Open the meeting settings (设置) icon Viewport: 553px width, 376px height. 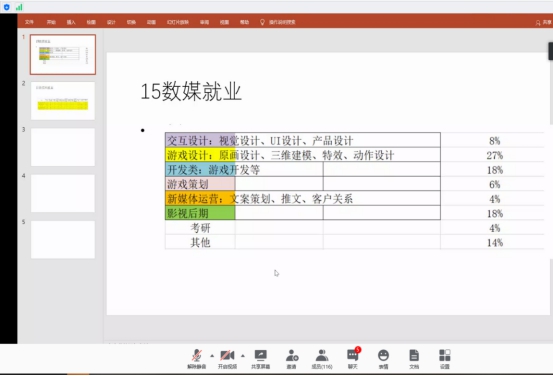(x=445, y=359)
